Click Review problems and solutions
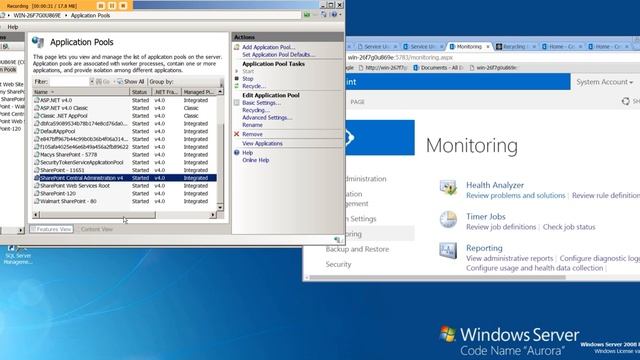The image size is (640, 360). coord(516,196)
